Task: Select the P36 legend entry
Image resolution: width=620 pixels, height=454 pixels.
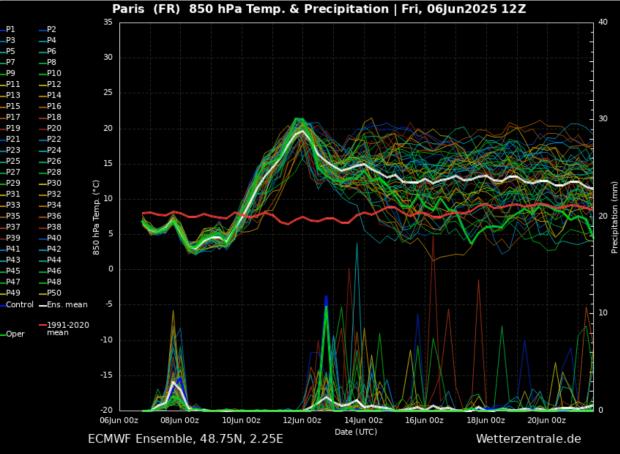Action: 54,216
